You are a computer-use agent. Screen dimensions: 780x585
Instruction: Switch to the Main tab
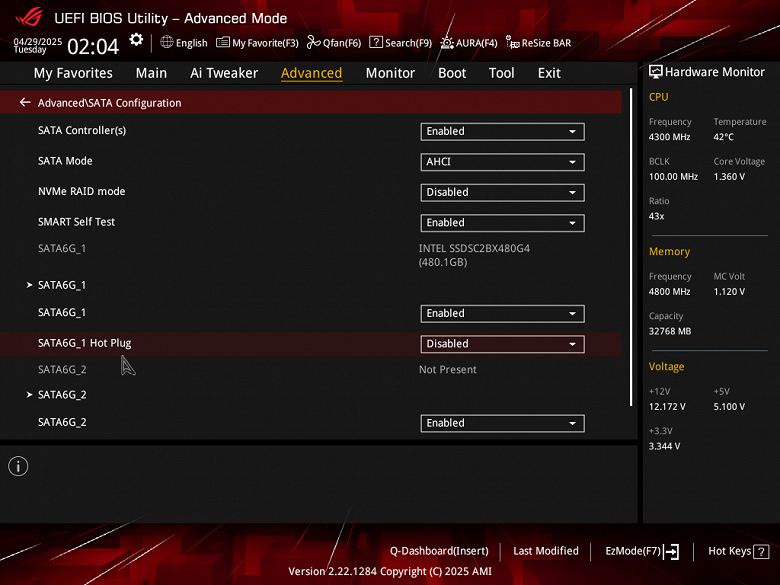click(x=151, y=73)
